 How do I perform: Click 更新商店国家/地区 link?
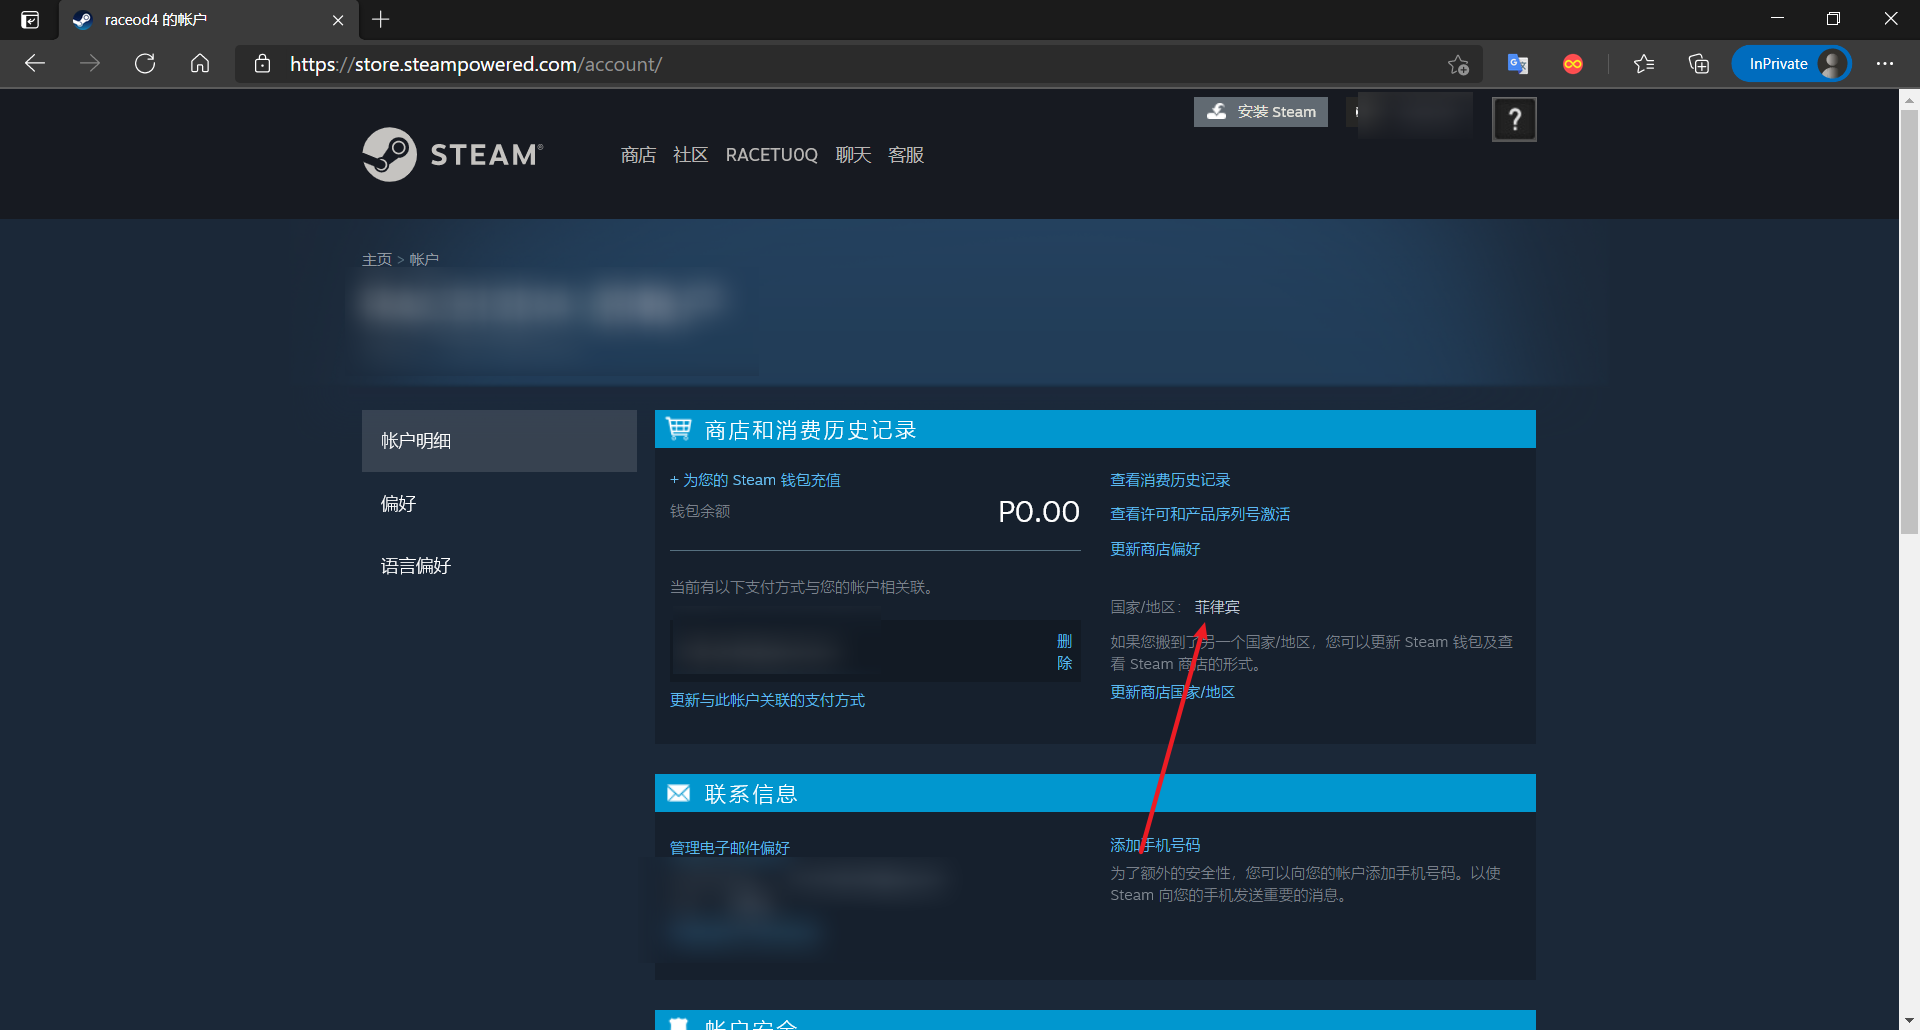pos(1172,692)
